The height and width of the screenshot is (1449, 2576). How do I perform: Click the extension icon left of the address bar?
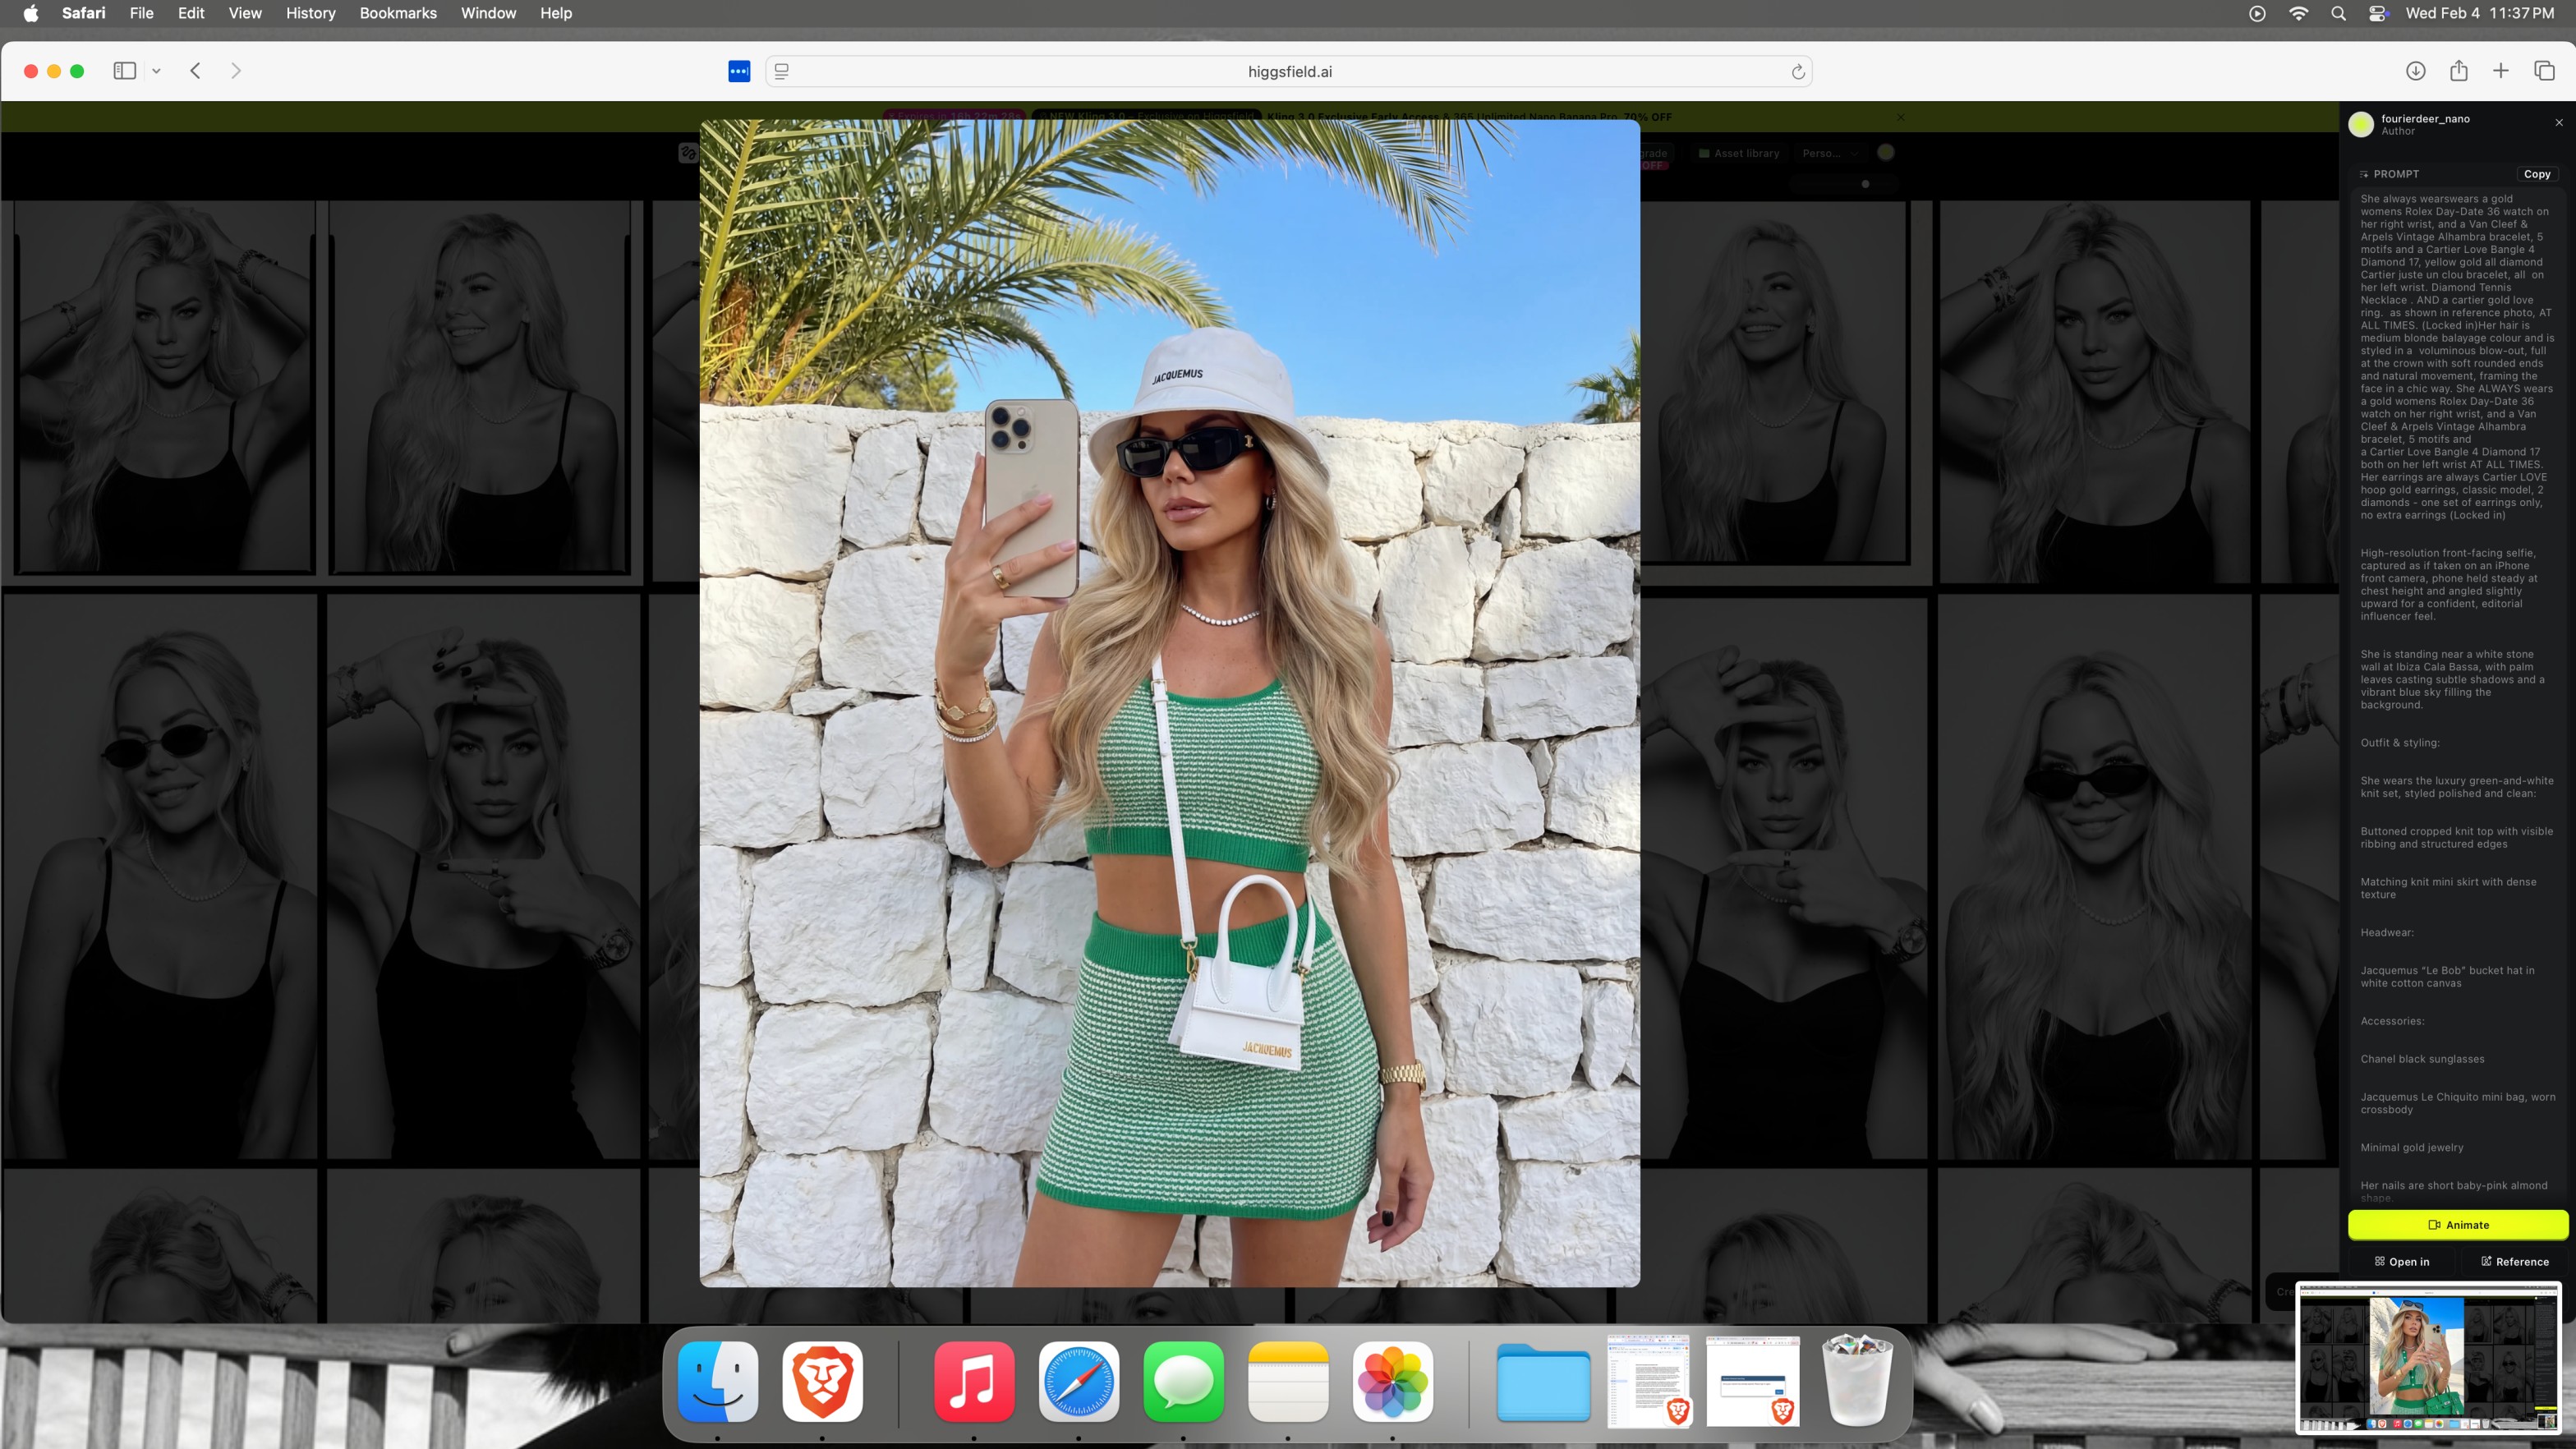739,72
